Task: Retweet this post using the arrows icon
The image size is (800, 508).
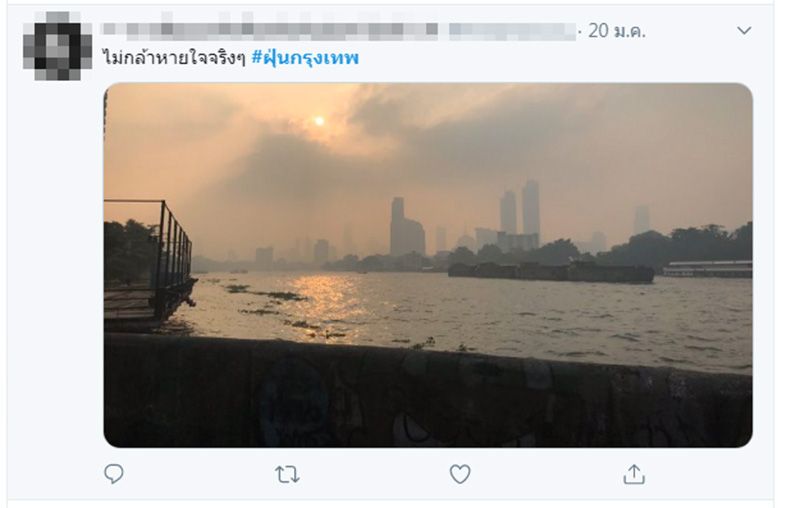Action: [287, 474]
